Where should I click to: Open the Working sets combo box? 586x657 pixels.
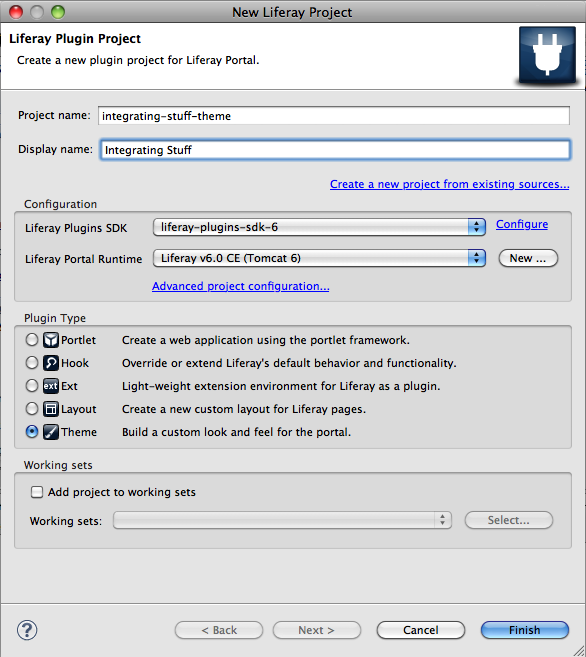click(282, 520)
